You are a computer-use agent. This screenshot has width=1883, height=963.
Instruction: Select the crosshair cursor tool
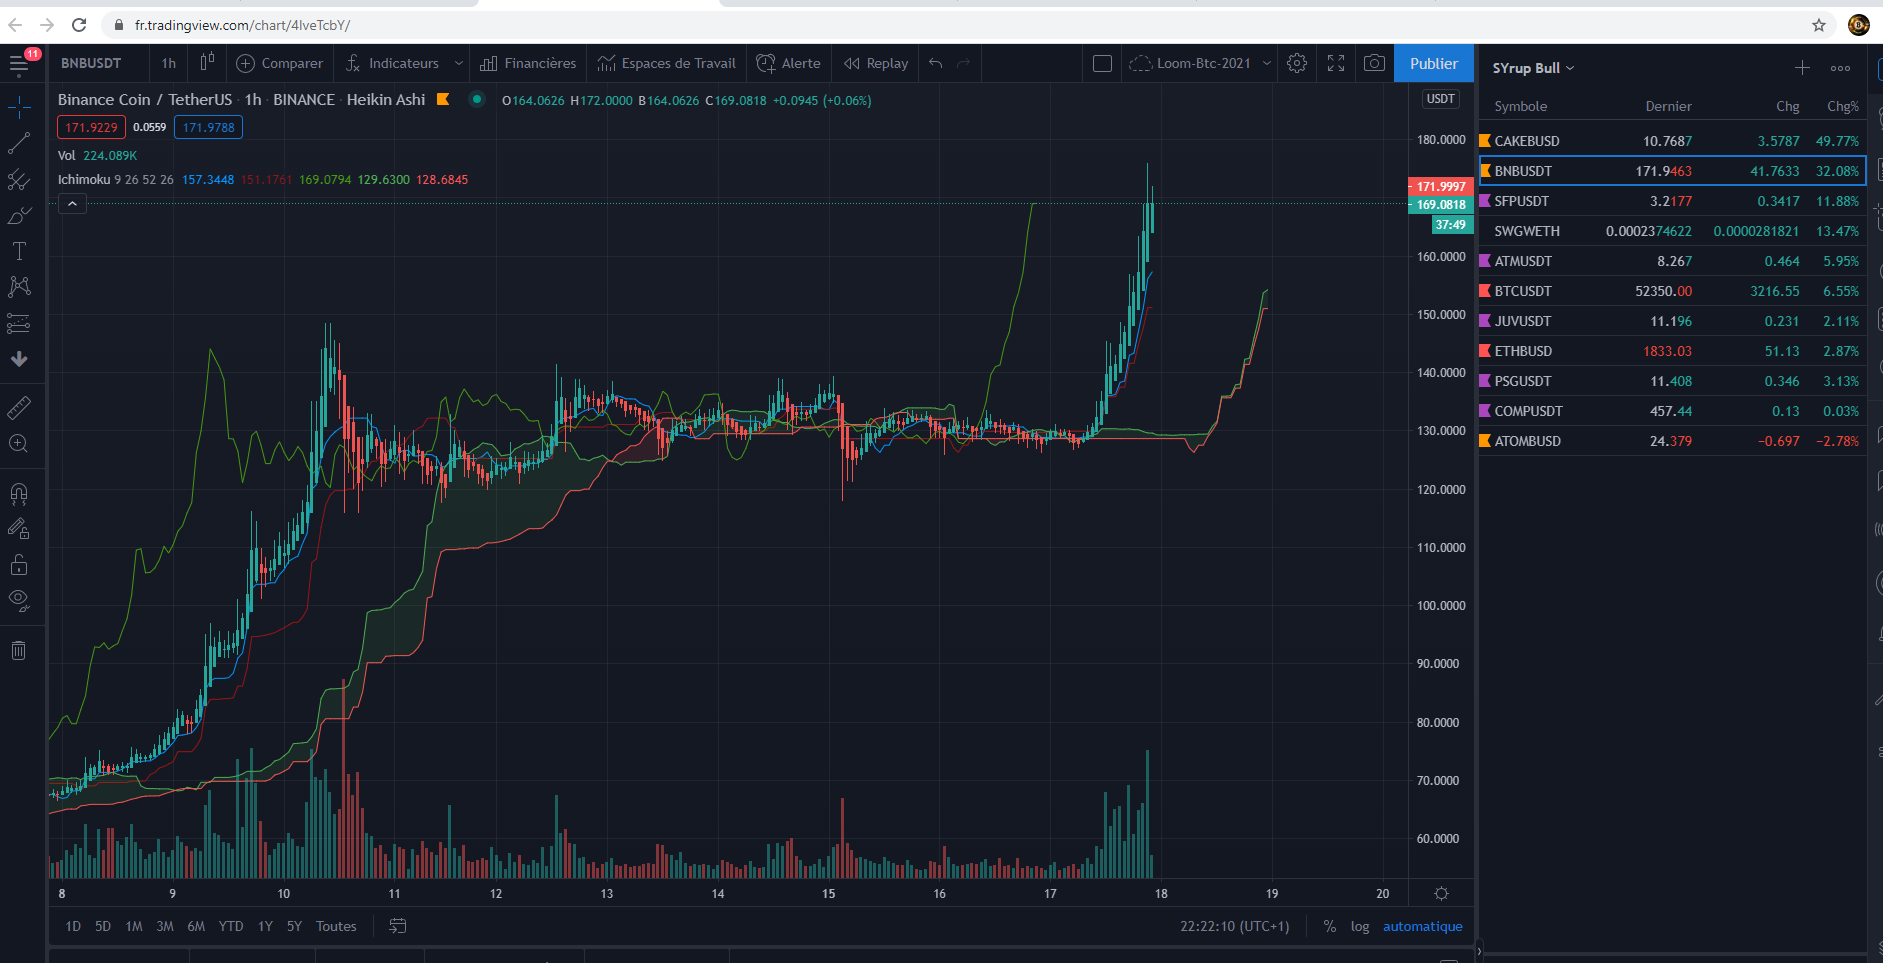click(x=19, y=107)
